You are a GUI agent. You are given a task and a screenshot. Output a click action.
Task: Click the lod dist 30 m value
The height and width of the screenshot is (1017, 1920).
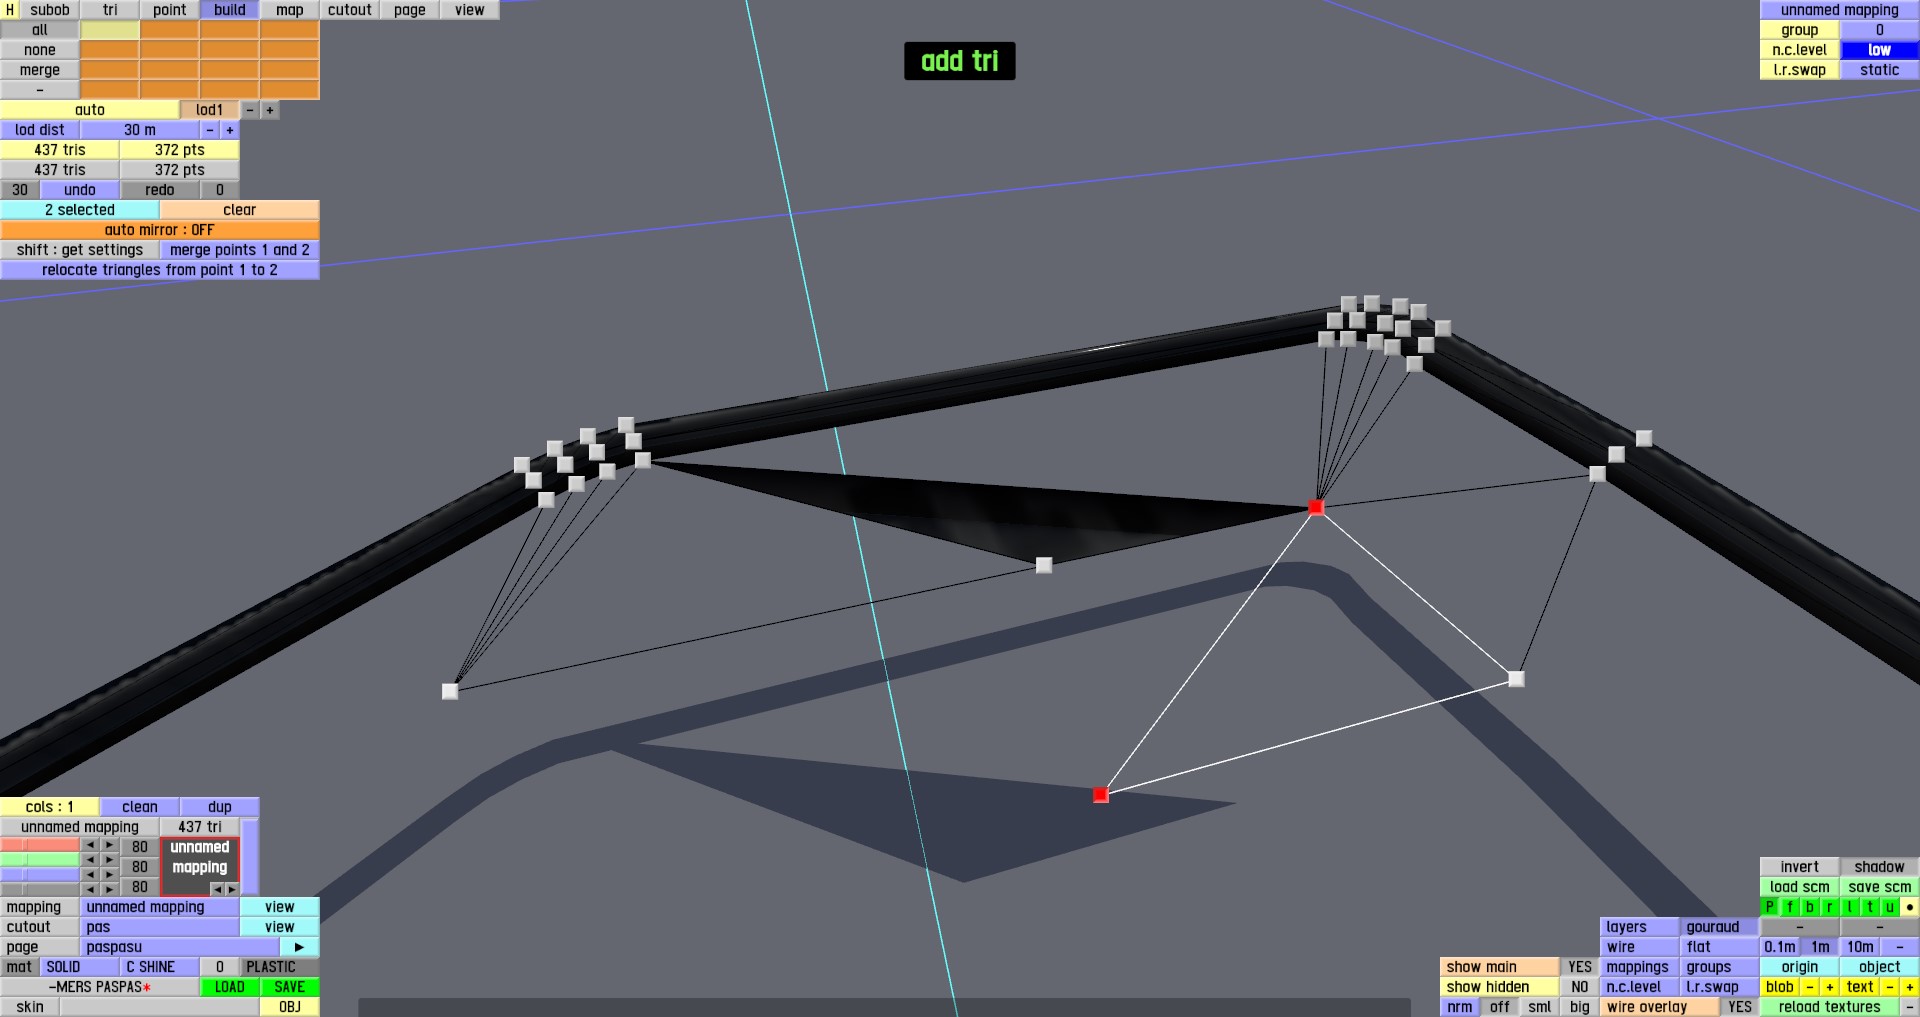140,130
